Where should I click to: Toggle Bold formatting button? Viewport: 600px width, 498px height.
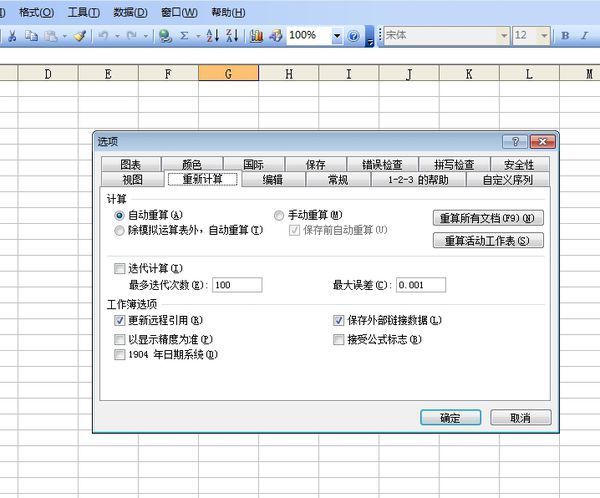pos(565,36)
